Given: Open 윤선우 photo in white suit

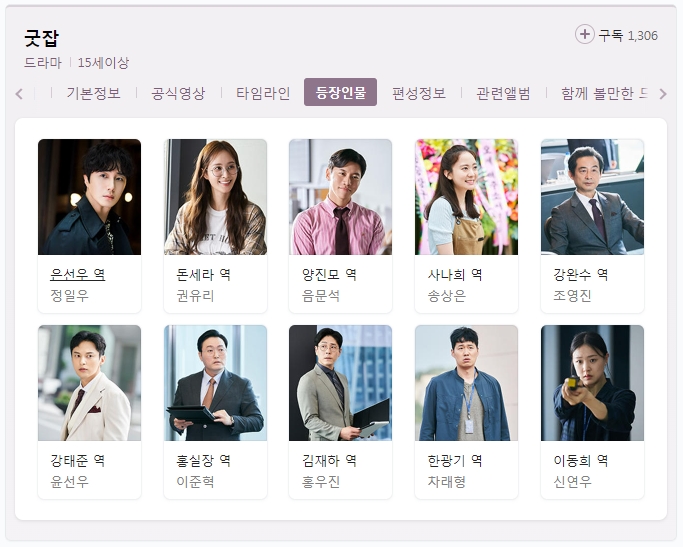Looking at the screenshot, I should coord(89,383).
